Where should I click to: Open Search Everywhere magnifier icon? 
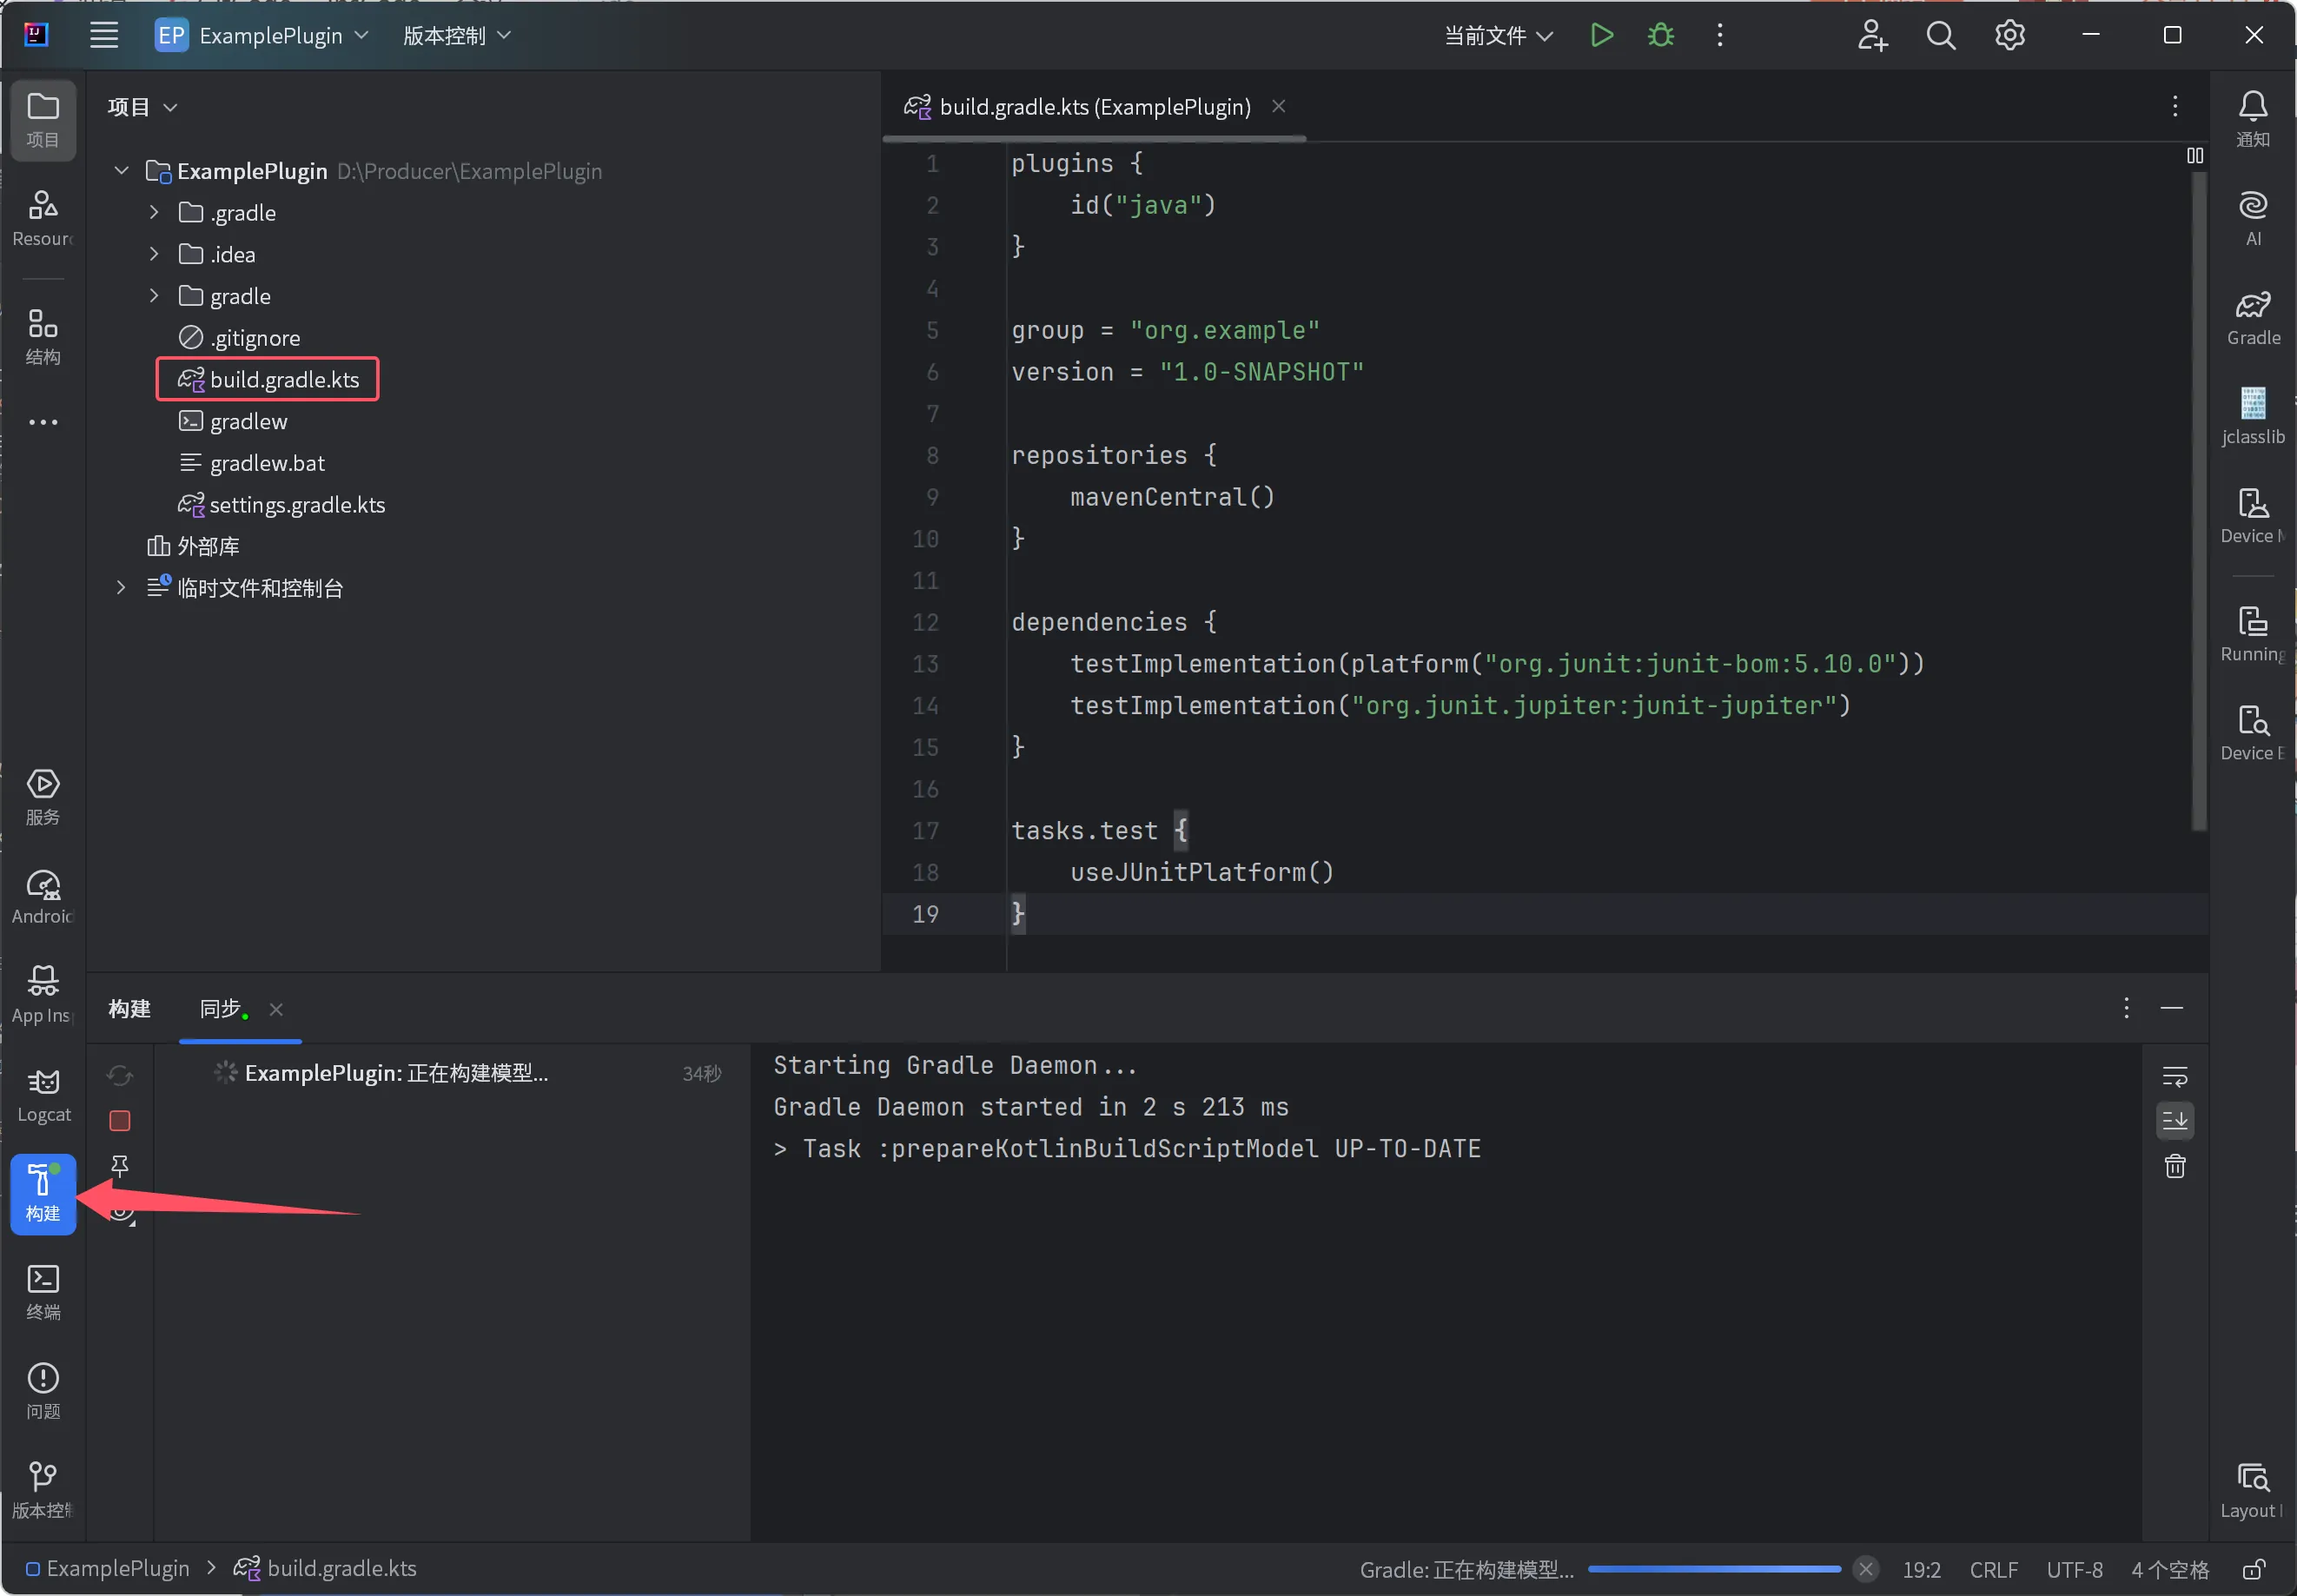click(1940, 35)
